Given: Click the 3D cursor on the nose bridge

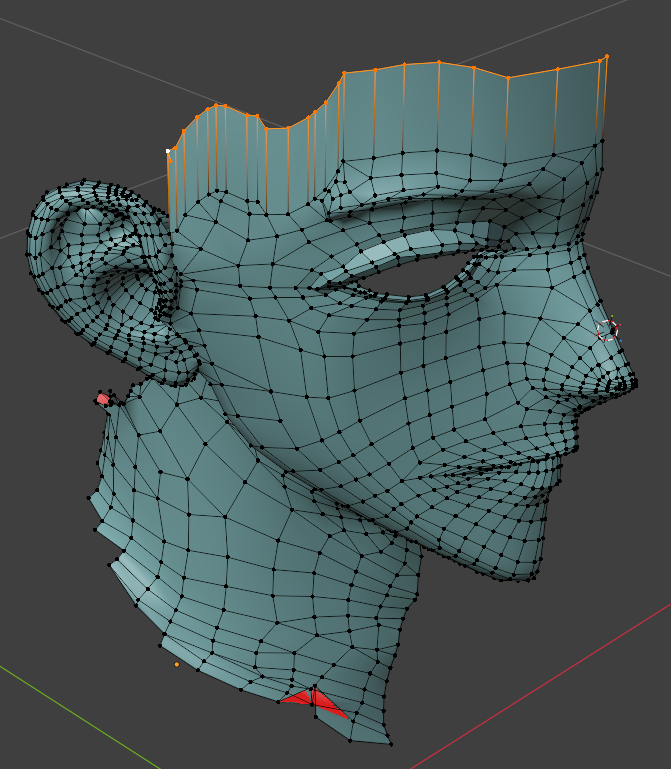Looking at the screenshot, I should [608, 329].
